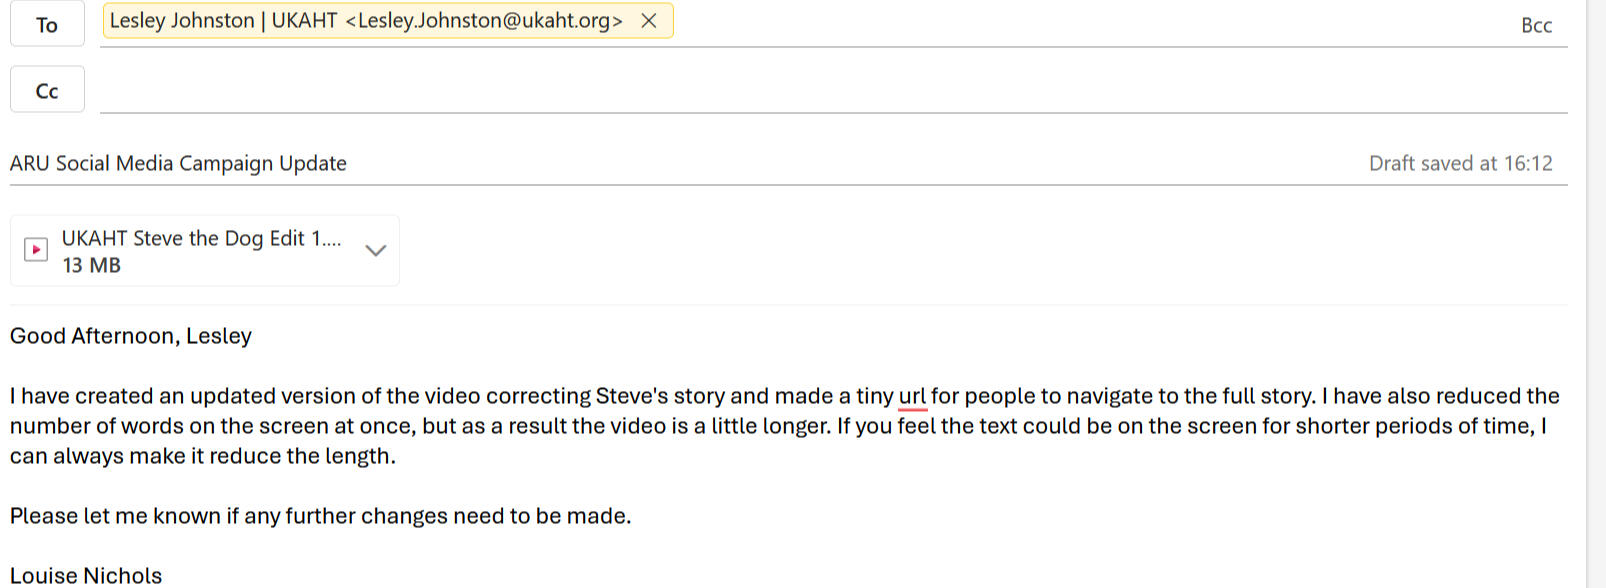1606x588 pixels.
Task: Expand the attachment options chevron
Action: (376, 250)
